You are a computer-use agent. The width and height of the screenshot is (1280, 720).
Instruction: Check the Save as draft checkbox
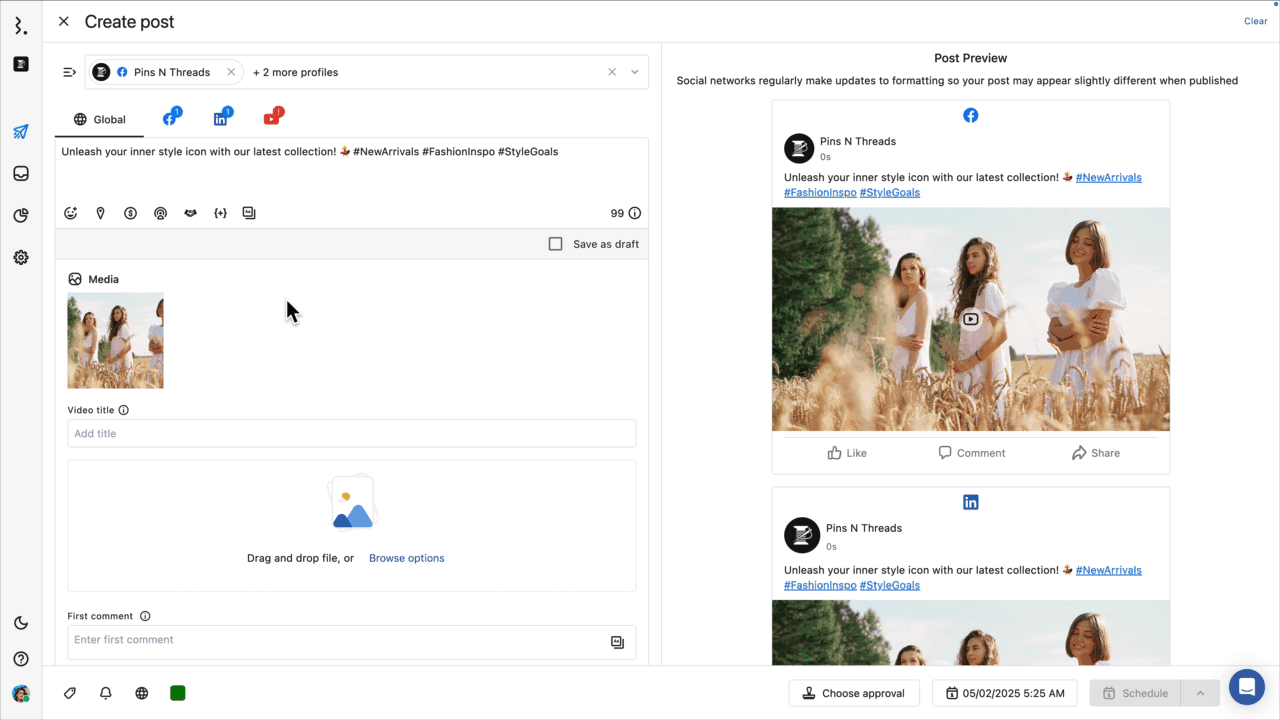pyautogui.click(x=556, y=244)
